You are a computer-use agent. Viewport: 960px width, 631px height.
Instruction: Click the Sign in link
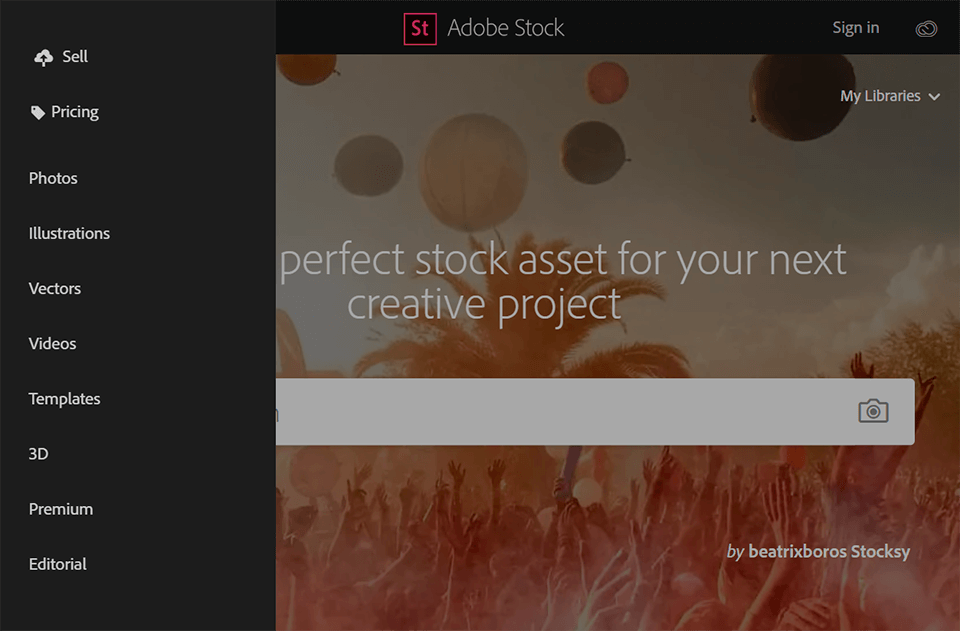click(x=855, y=27)
